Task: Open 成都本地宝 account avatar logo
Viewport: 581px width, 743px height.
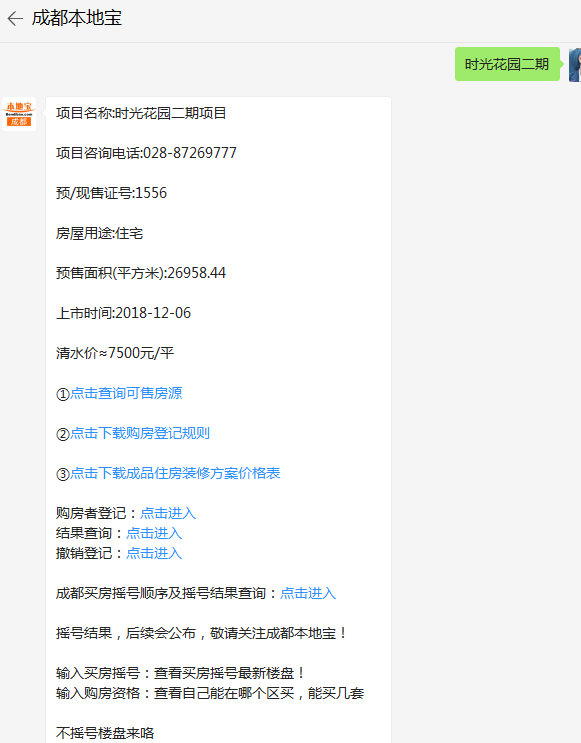Action: click(19, 114)
